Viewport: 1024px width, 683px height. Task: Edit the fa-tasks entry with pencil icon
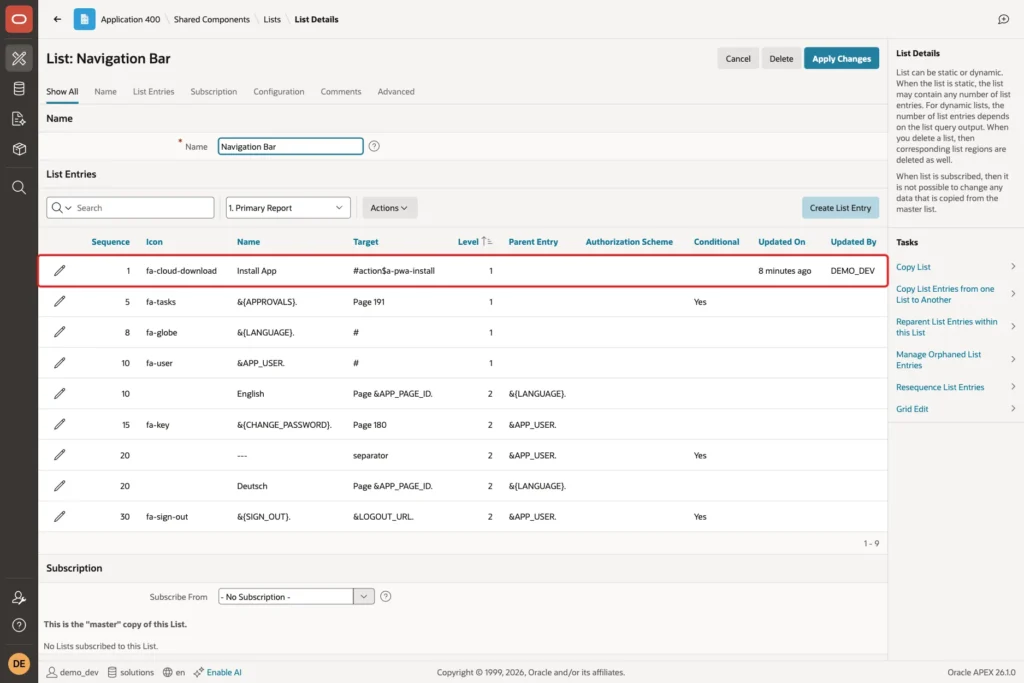point(59,302)
